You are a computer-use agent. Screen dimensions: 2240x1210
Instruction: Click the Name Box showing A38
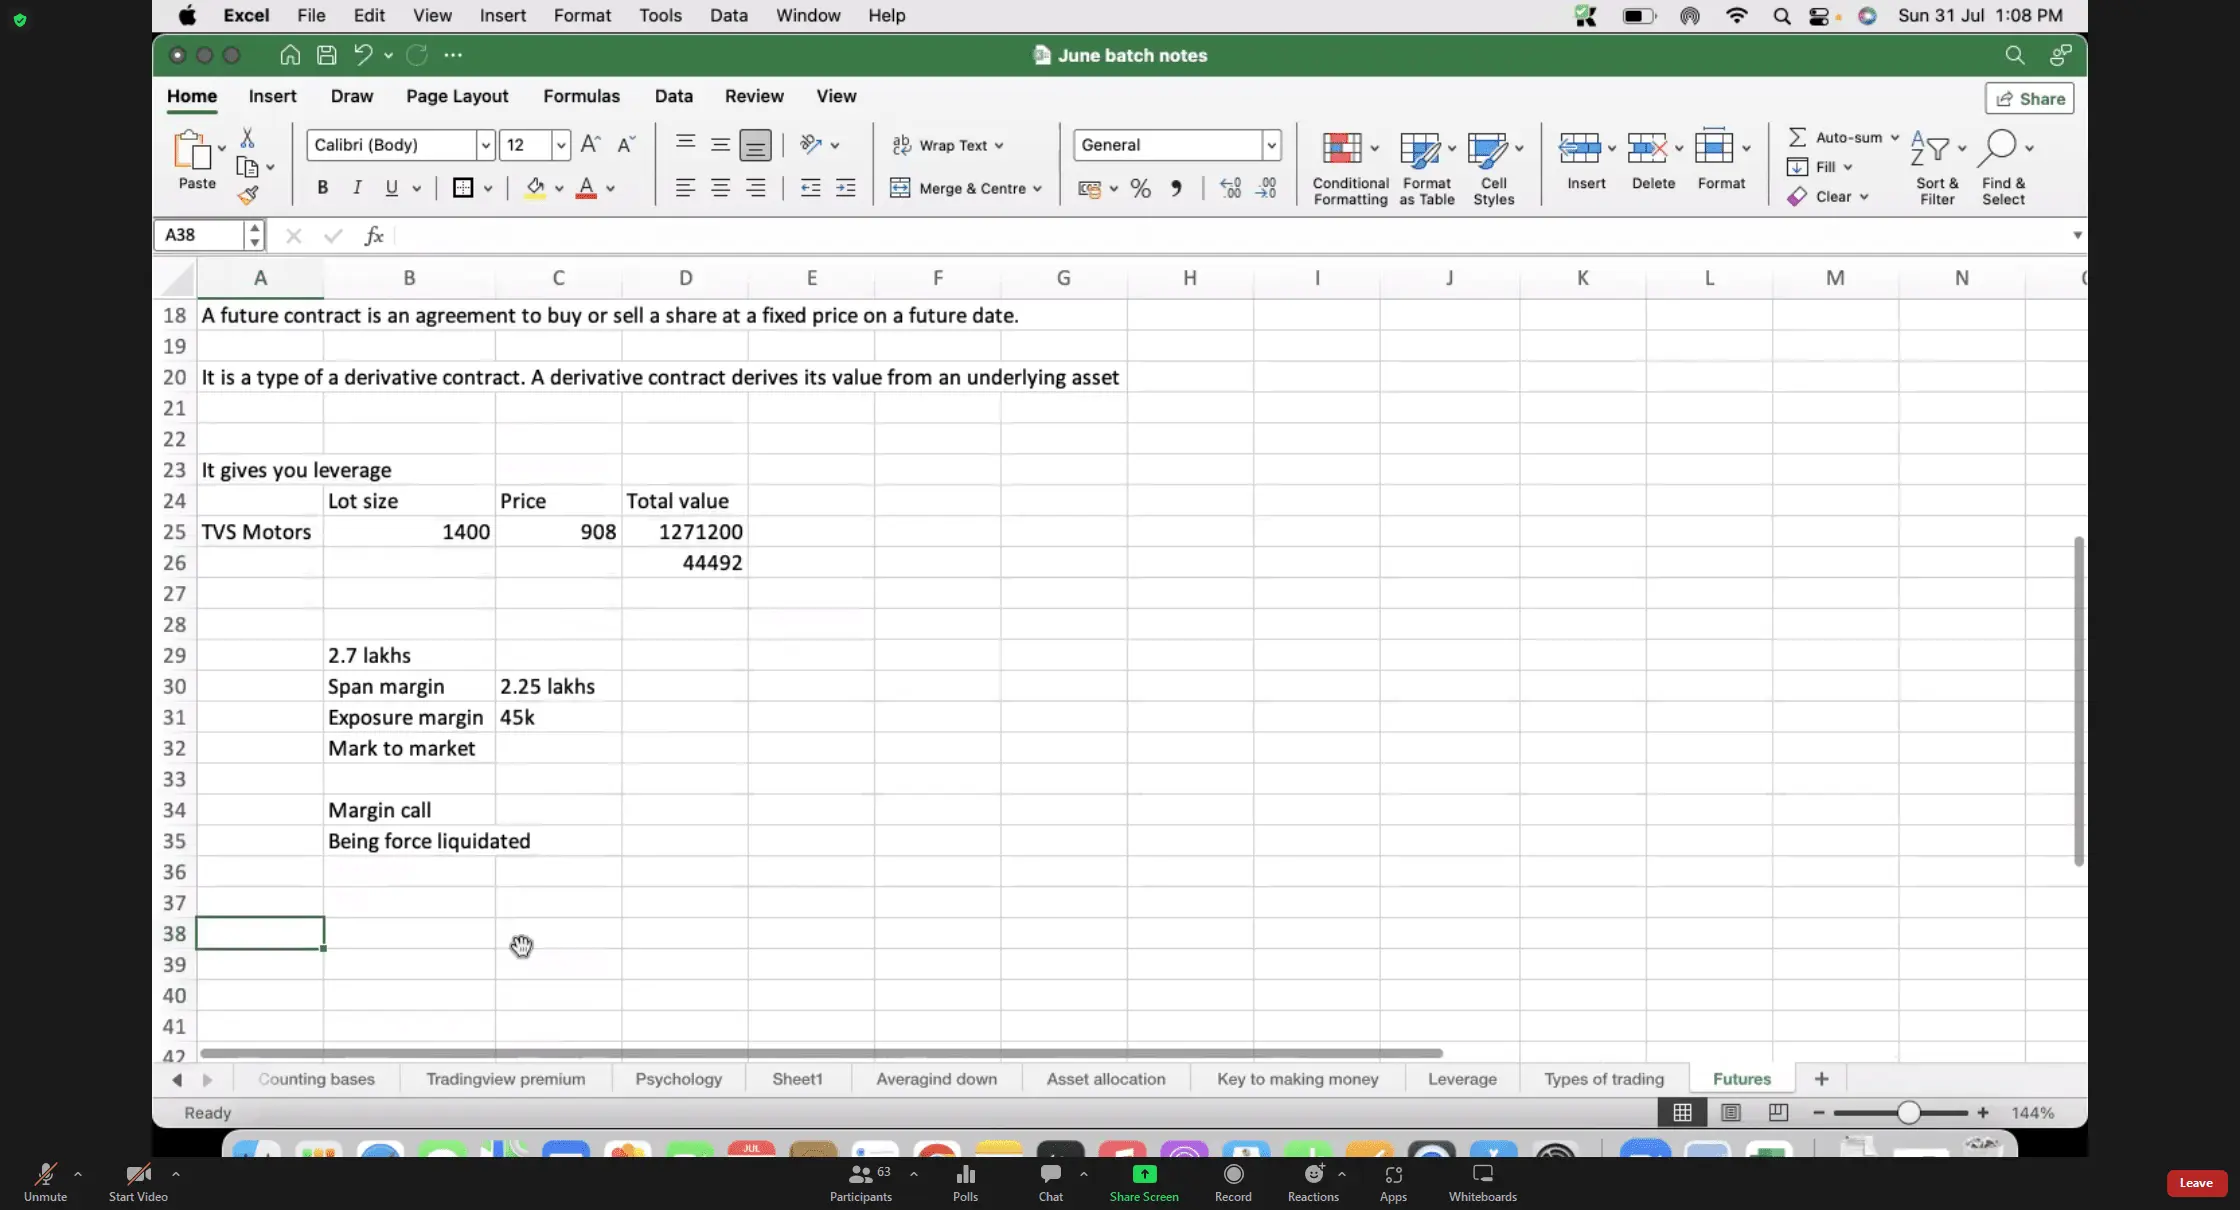[x=199, y=235]
